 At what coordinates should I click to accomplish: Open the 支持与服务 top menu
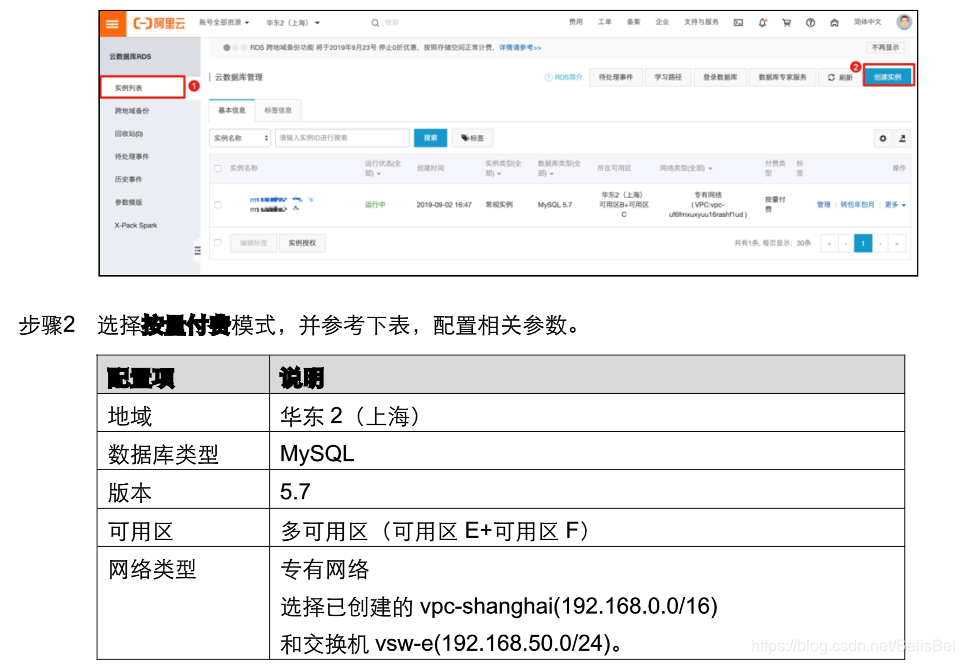coord(701,22)
